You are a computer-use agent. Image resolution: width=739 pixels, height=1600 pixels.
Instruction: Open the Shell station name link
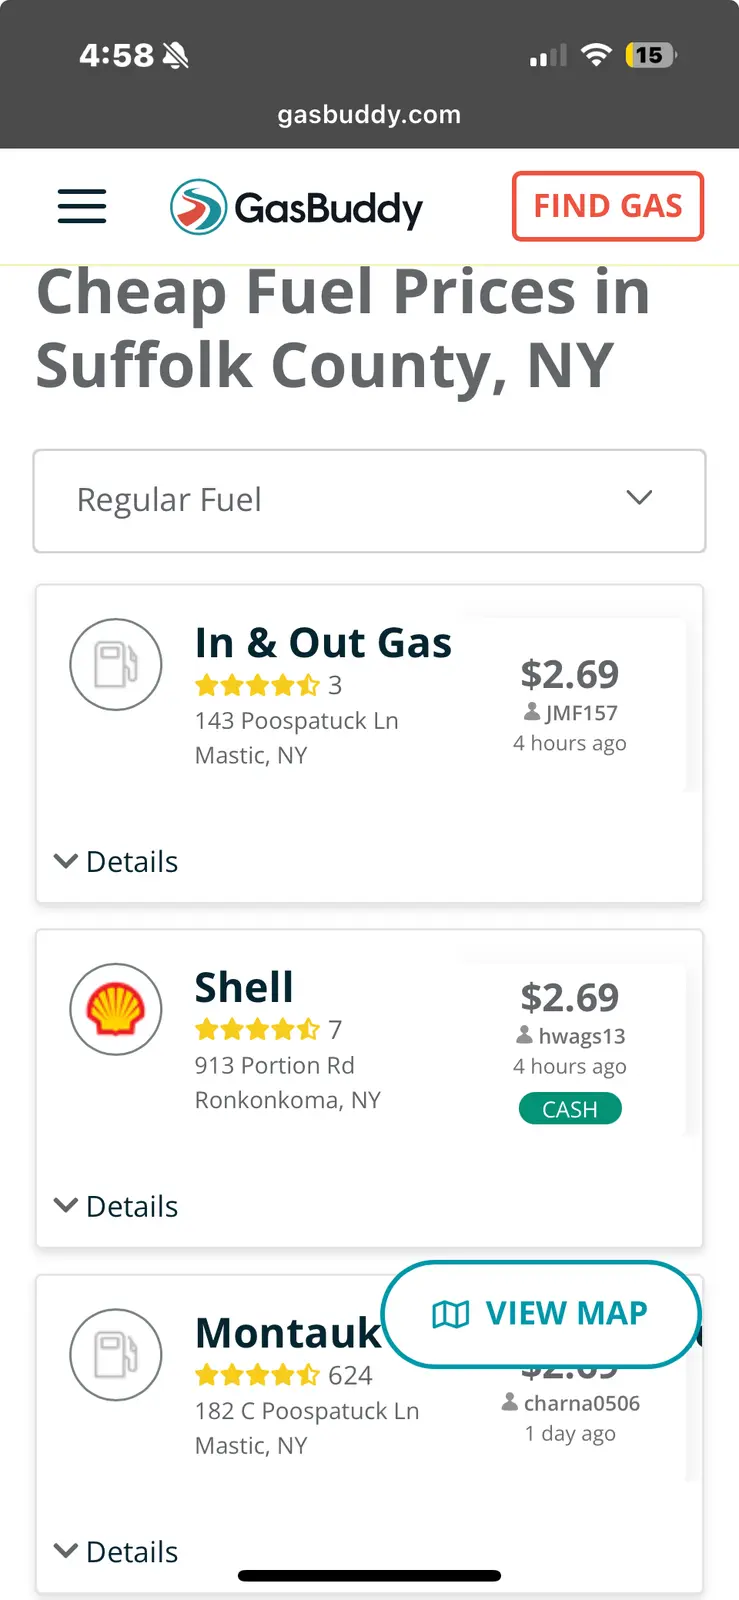[244, 987]
